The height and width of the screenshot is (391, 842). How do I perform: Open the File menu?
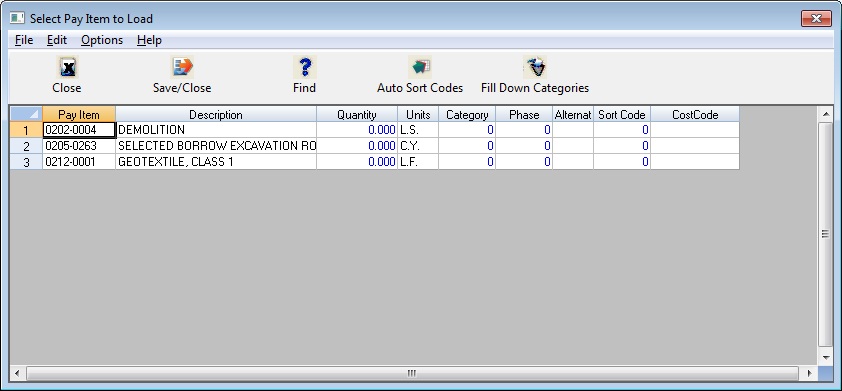pyautogui.click(x=24, y=40)
